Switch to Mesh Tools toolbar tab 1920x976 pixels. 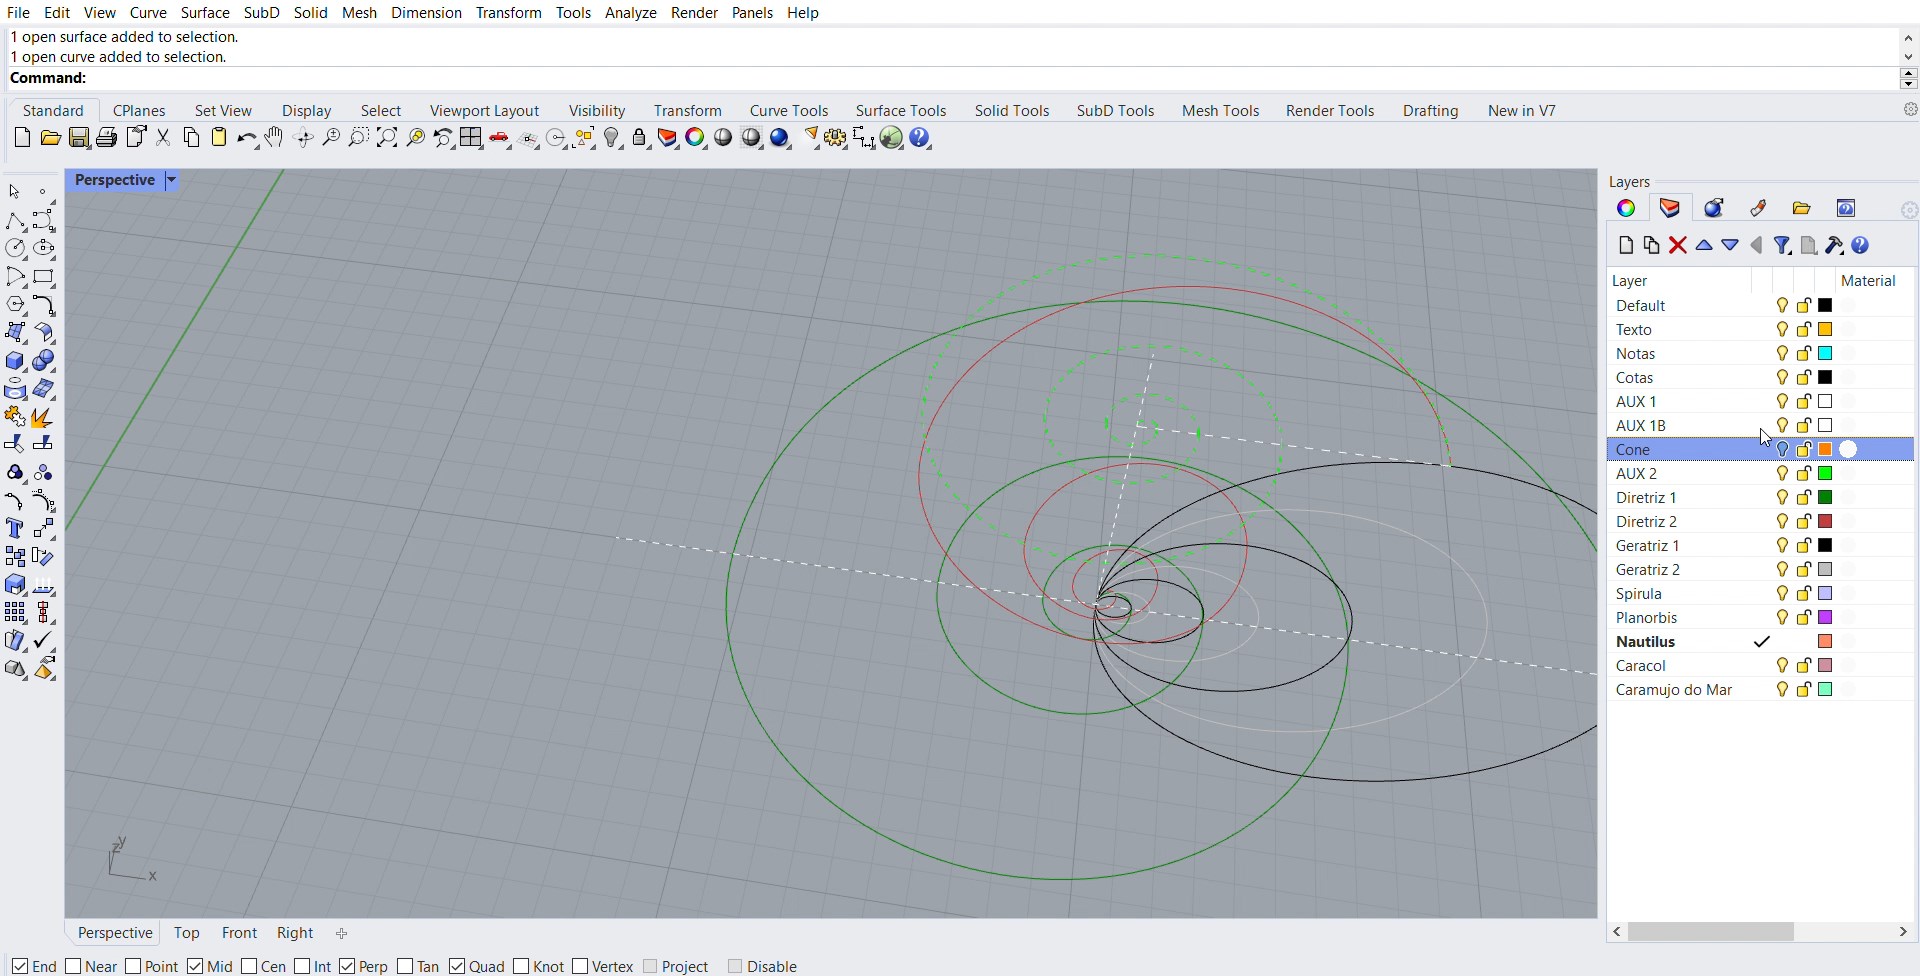tap(1220, 111)
